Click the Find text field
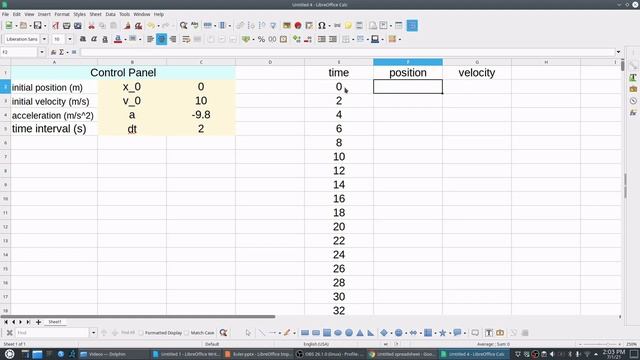This screenshot has width=640, height=360. [x=53, y=333]
